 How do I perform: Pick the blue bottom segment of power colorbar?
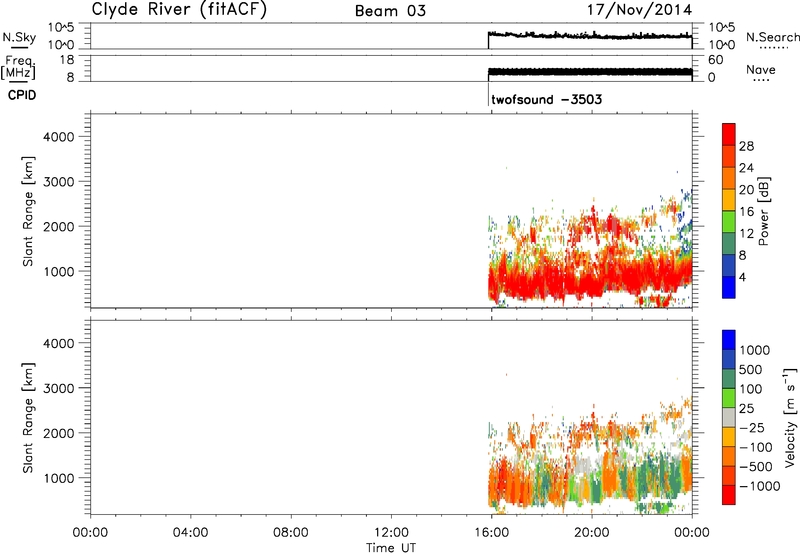point(729,288)
